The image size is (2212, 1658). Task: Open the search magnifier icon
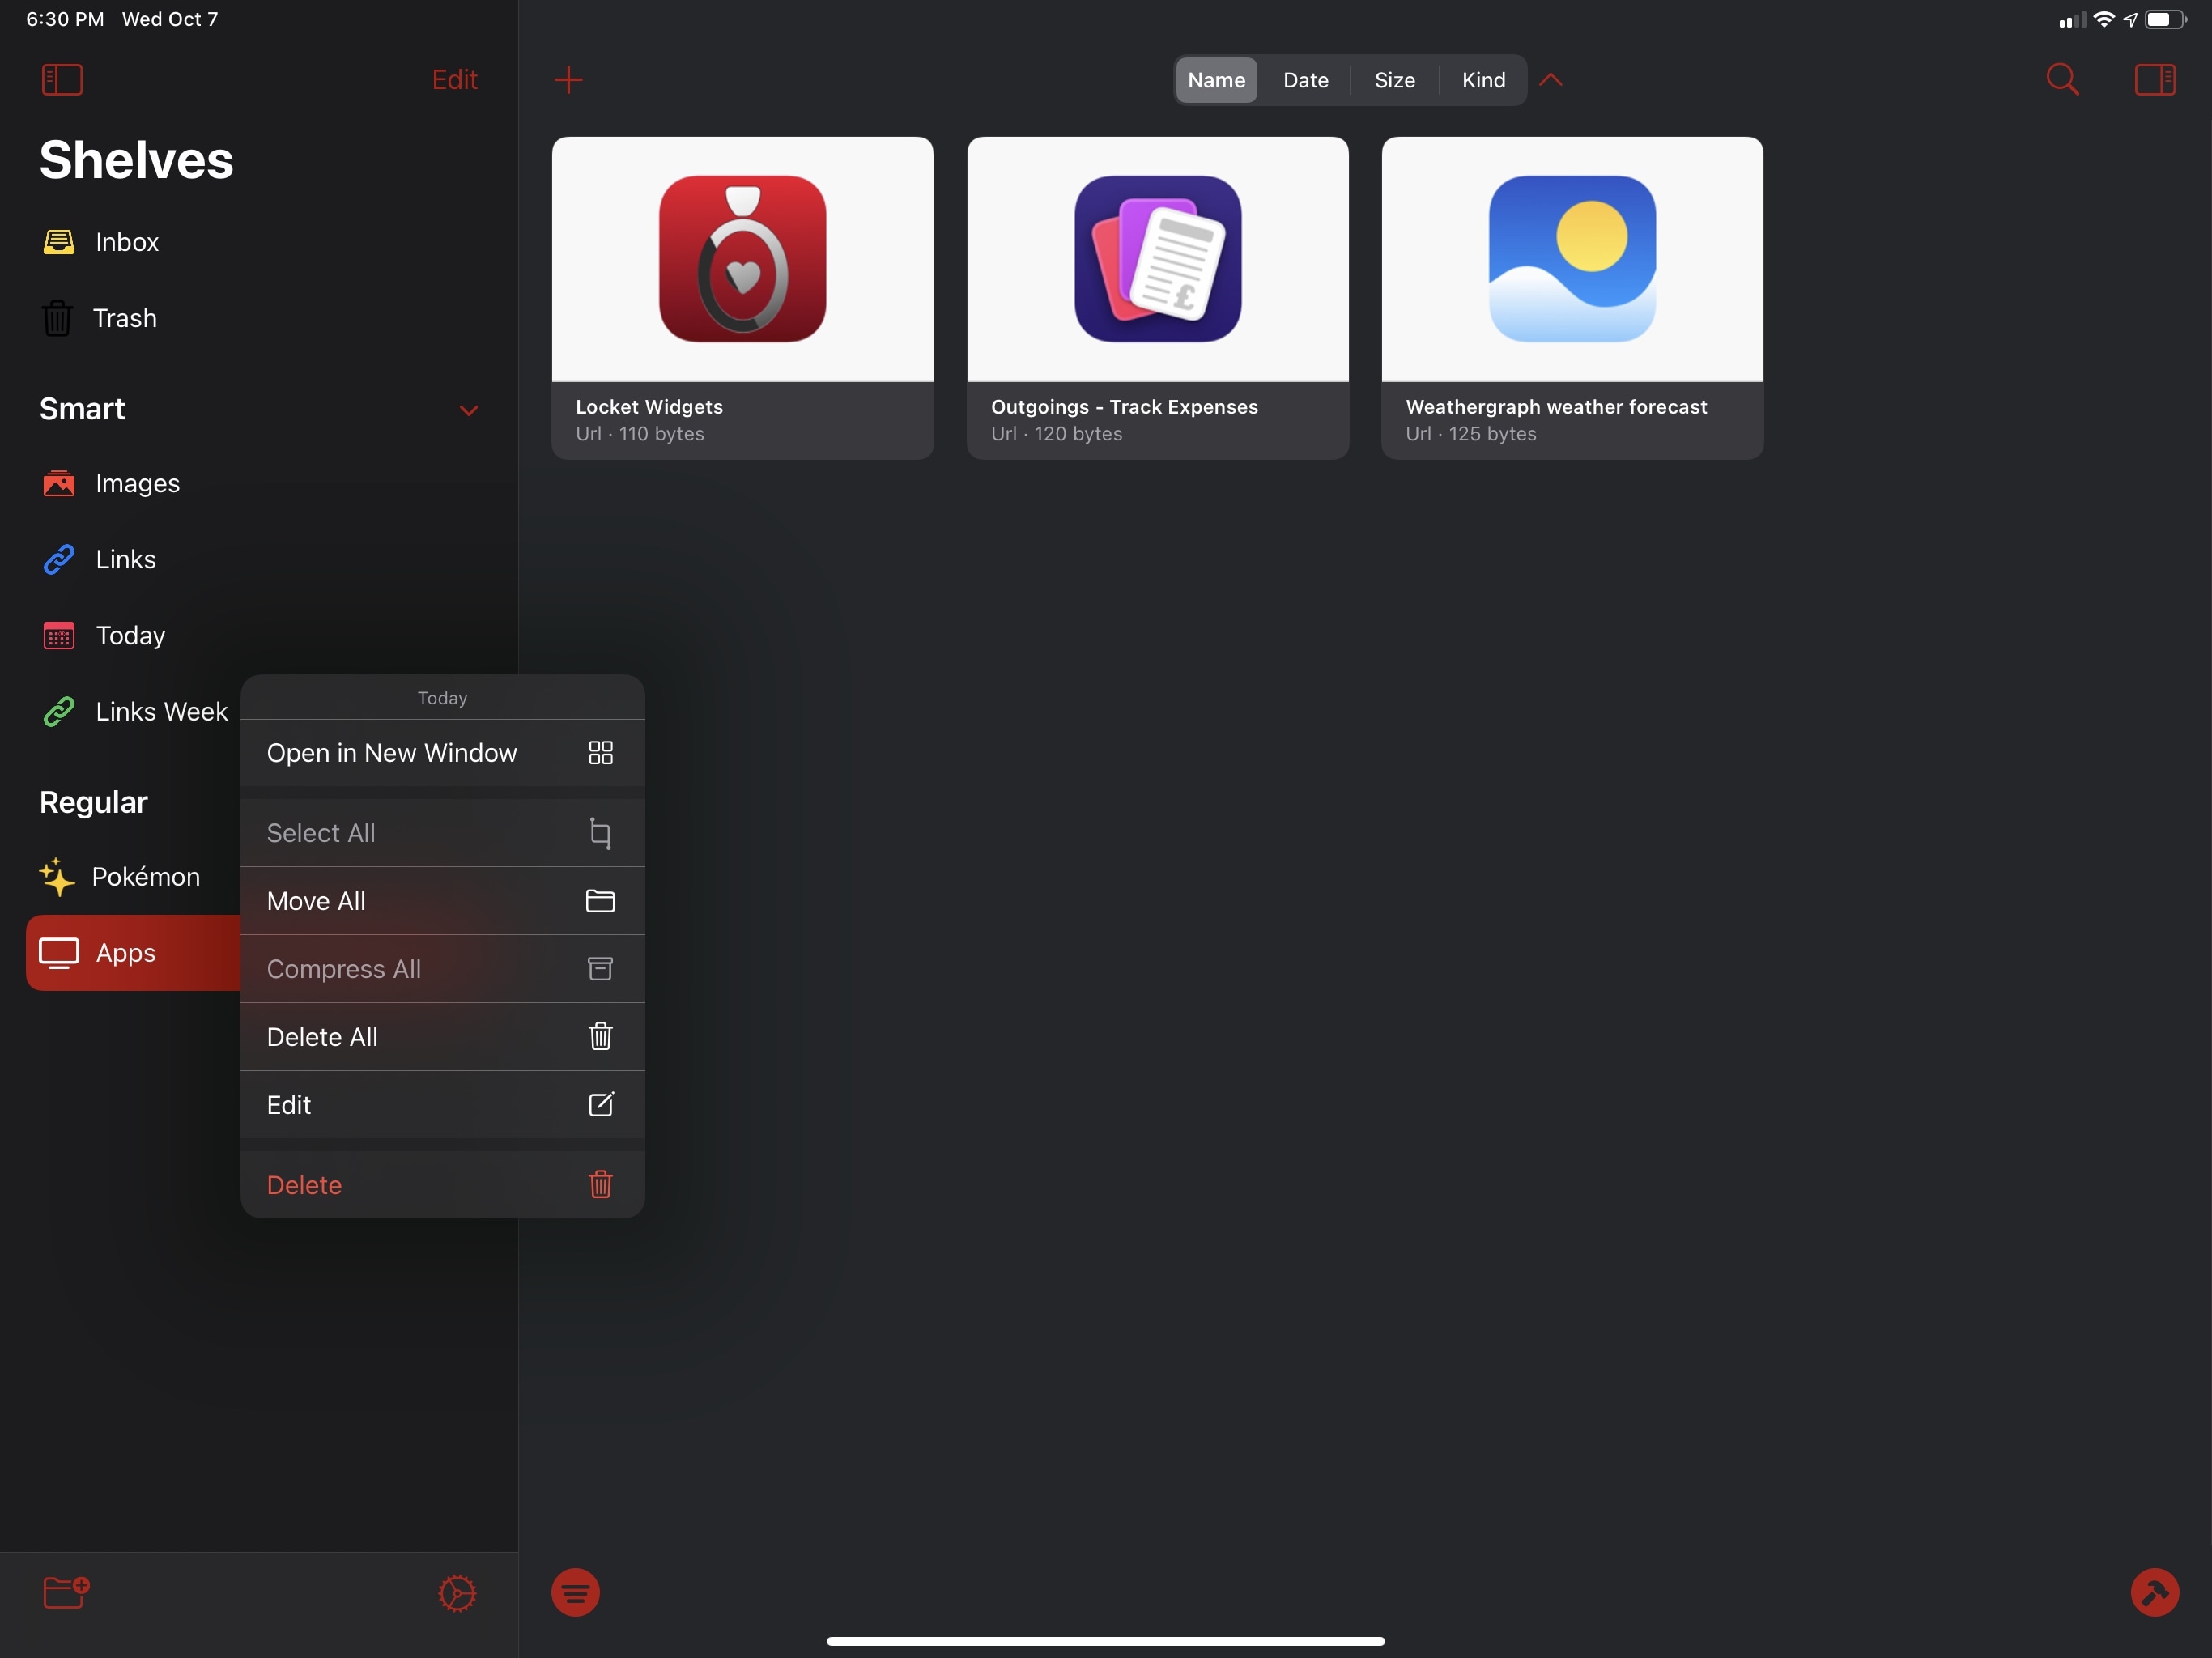(2062, 80)
